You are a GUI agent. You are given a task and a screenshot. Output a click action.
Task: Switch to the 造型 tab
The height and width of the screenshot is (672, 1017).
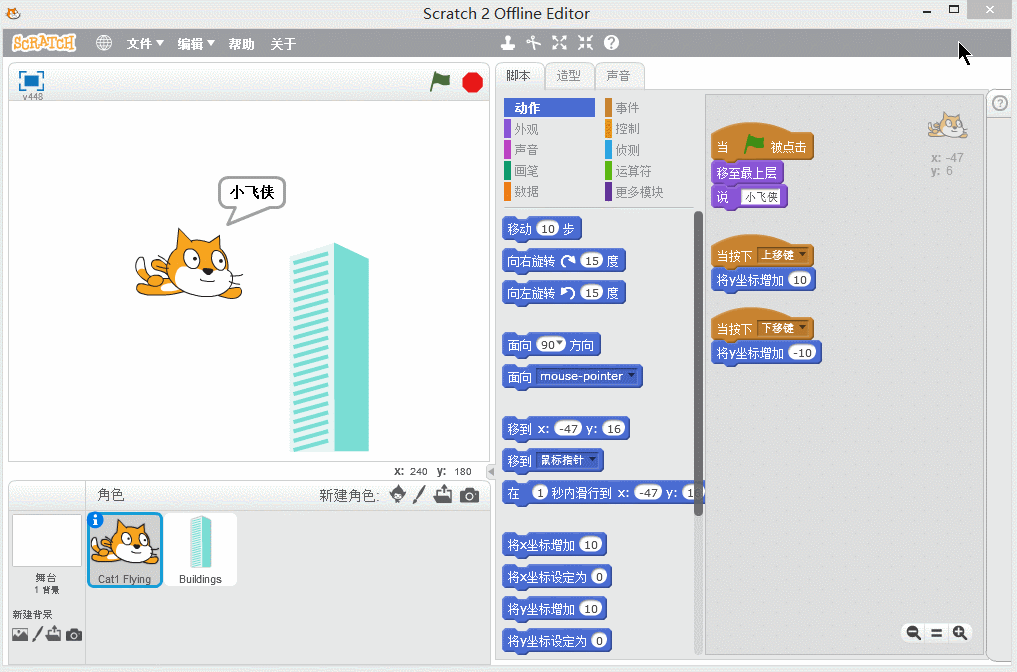click(569, 76)
